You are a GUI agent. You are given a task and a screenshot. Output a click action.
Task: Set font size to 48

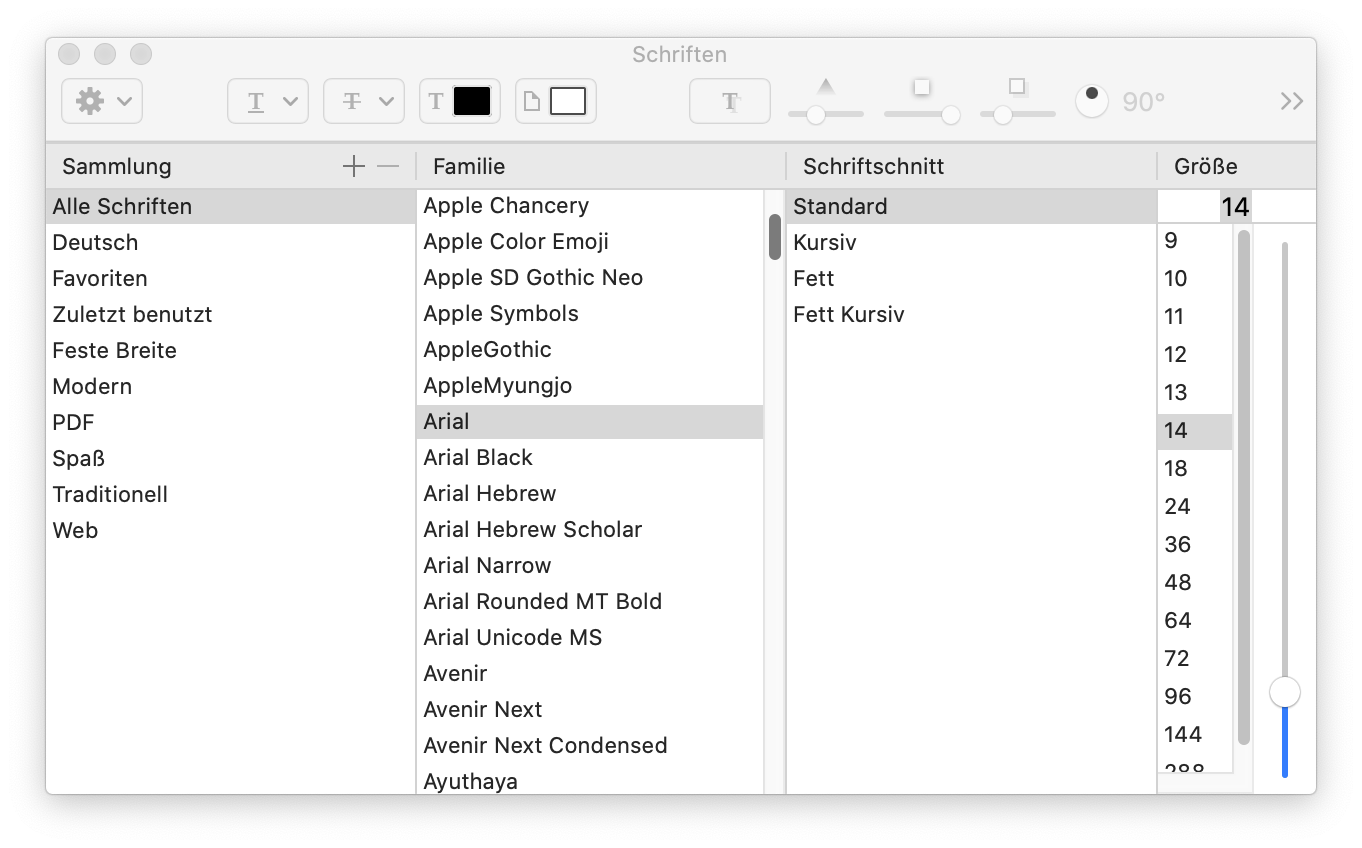(x=1195, y=582)
